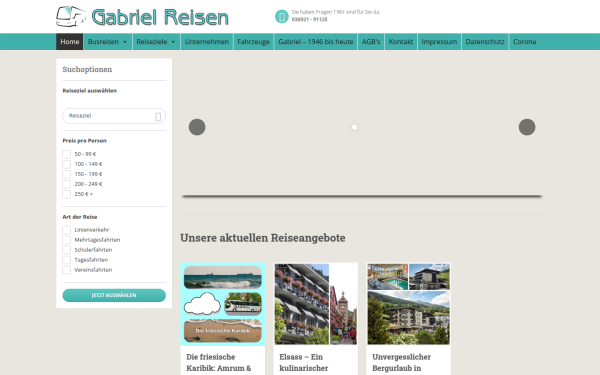Viewport: 600px width, 375px height.
Task: Go to the Datenschutz page
Action: pos(485,42)
